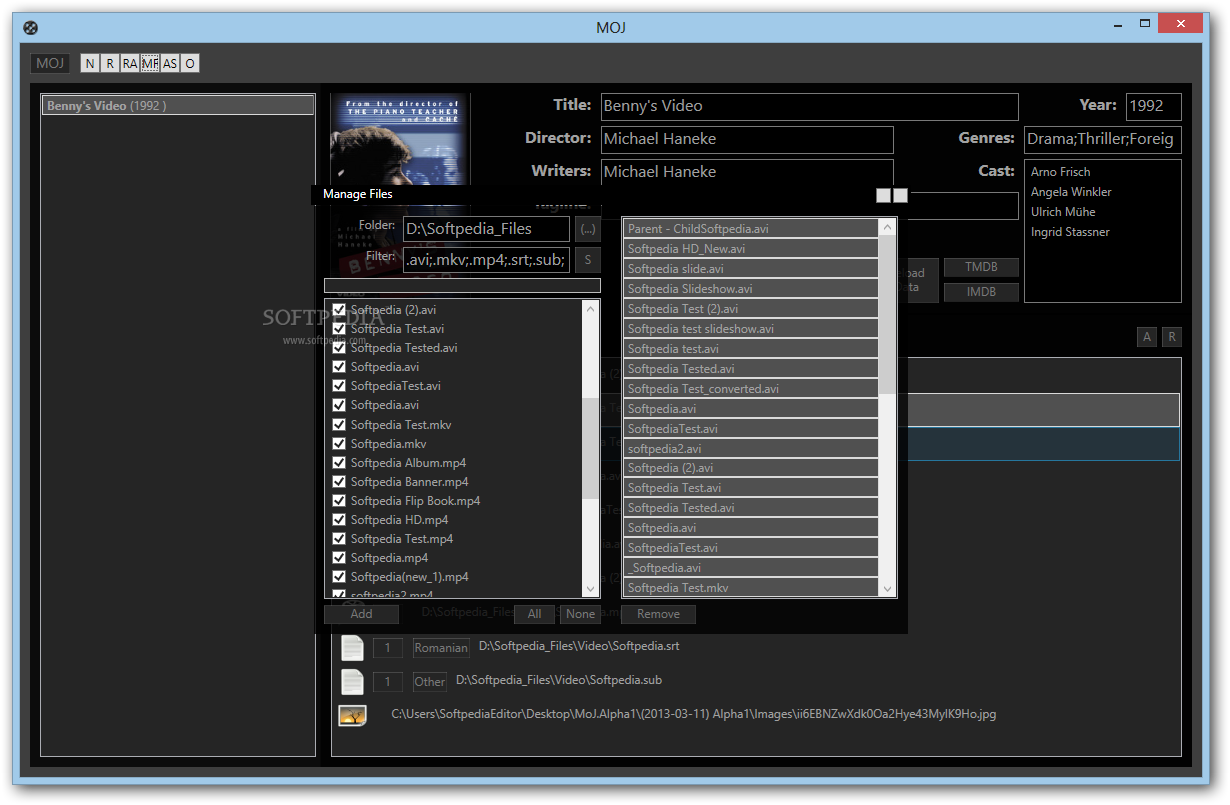Click the IMDB button
1230x805 pixels.
click(981, 292)
